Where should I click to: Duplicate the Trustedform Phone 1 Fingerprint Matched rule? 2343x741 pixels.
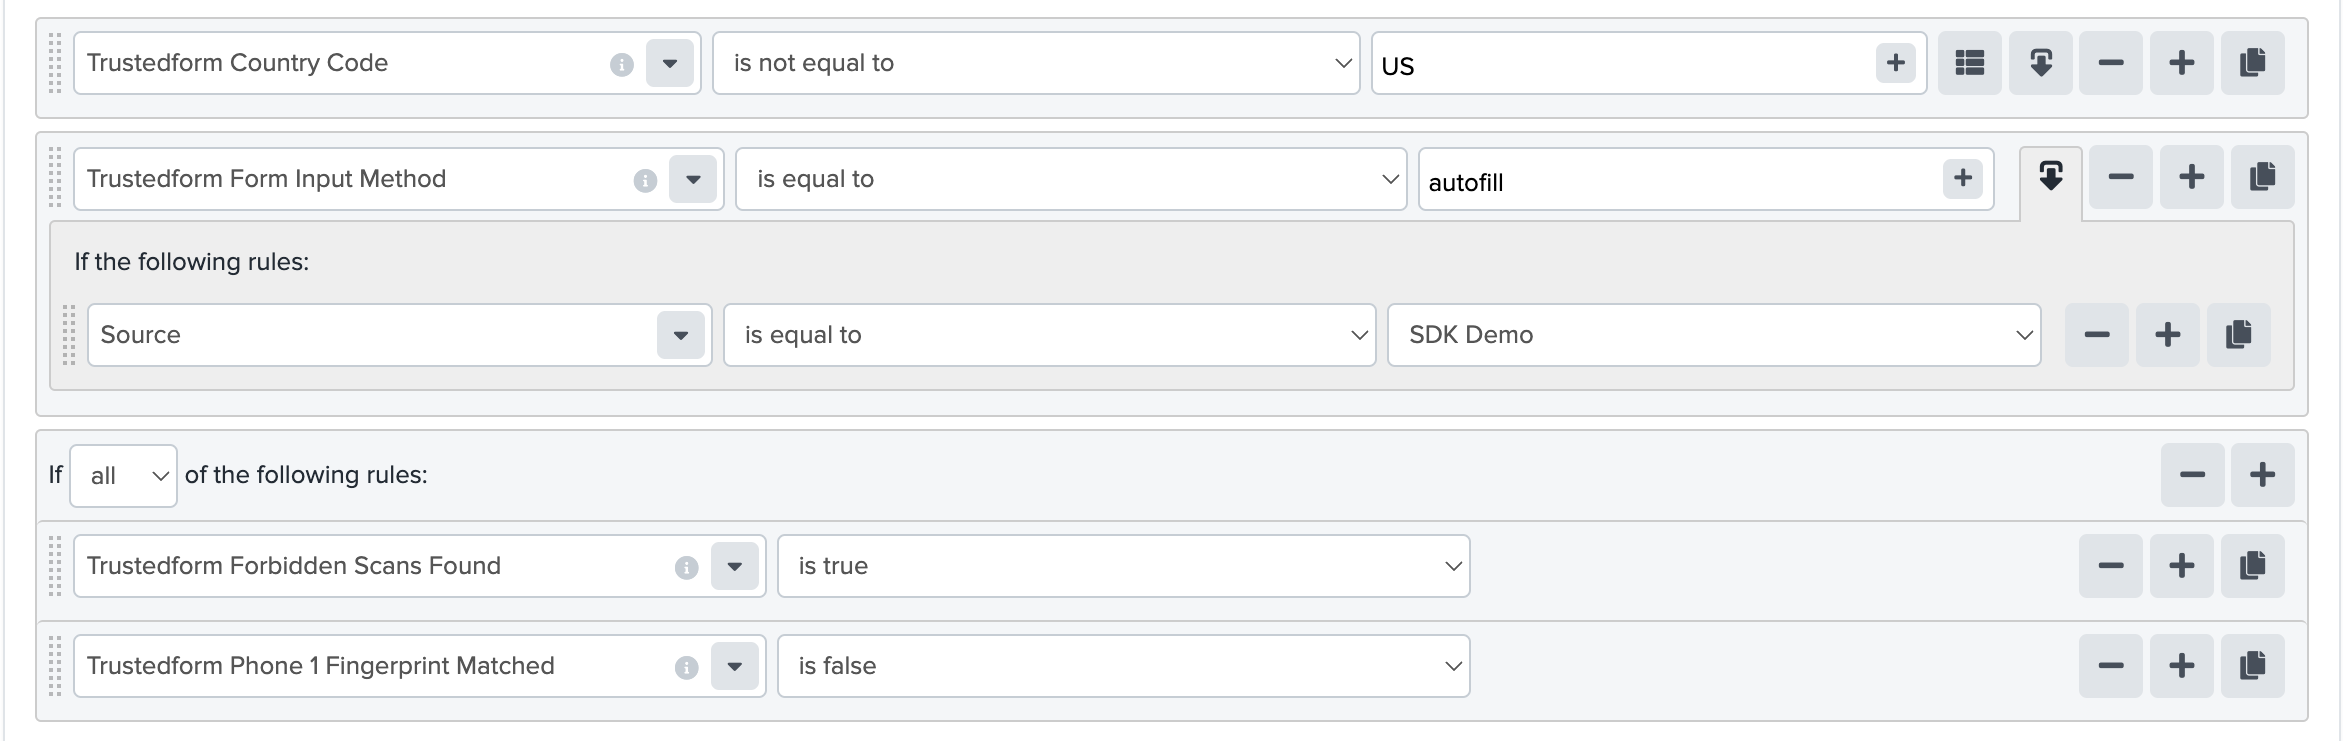pos(2252,666)
